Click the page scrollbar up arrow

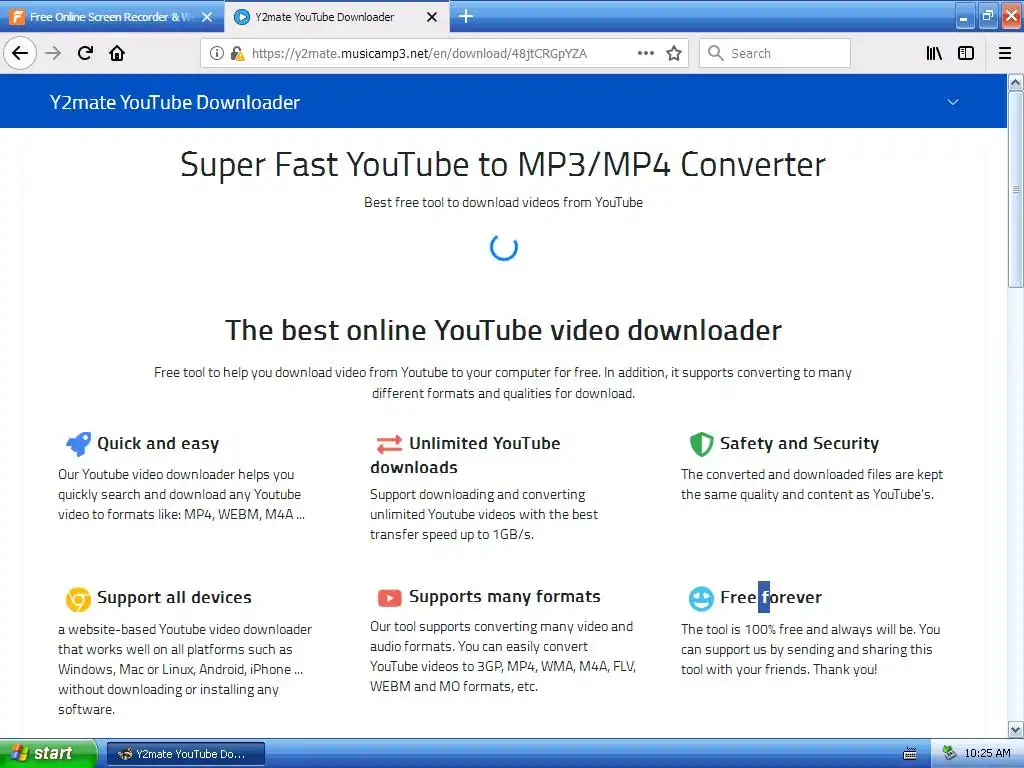pos(1016,82)
